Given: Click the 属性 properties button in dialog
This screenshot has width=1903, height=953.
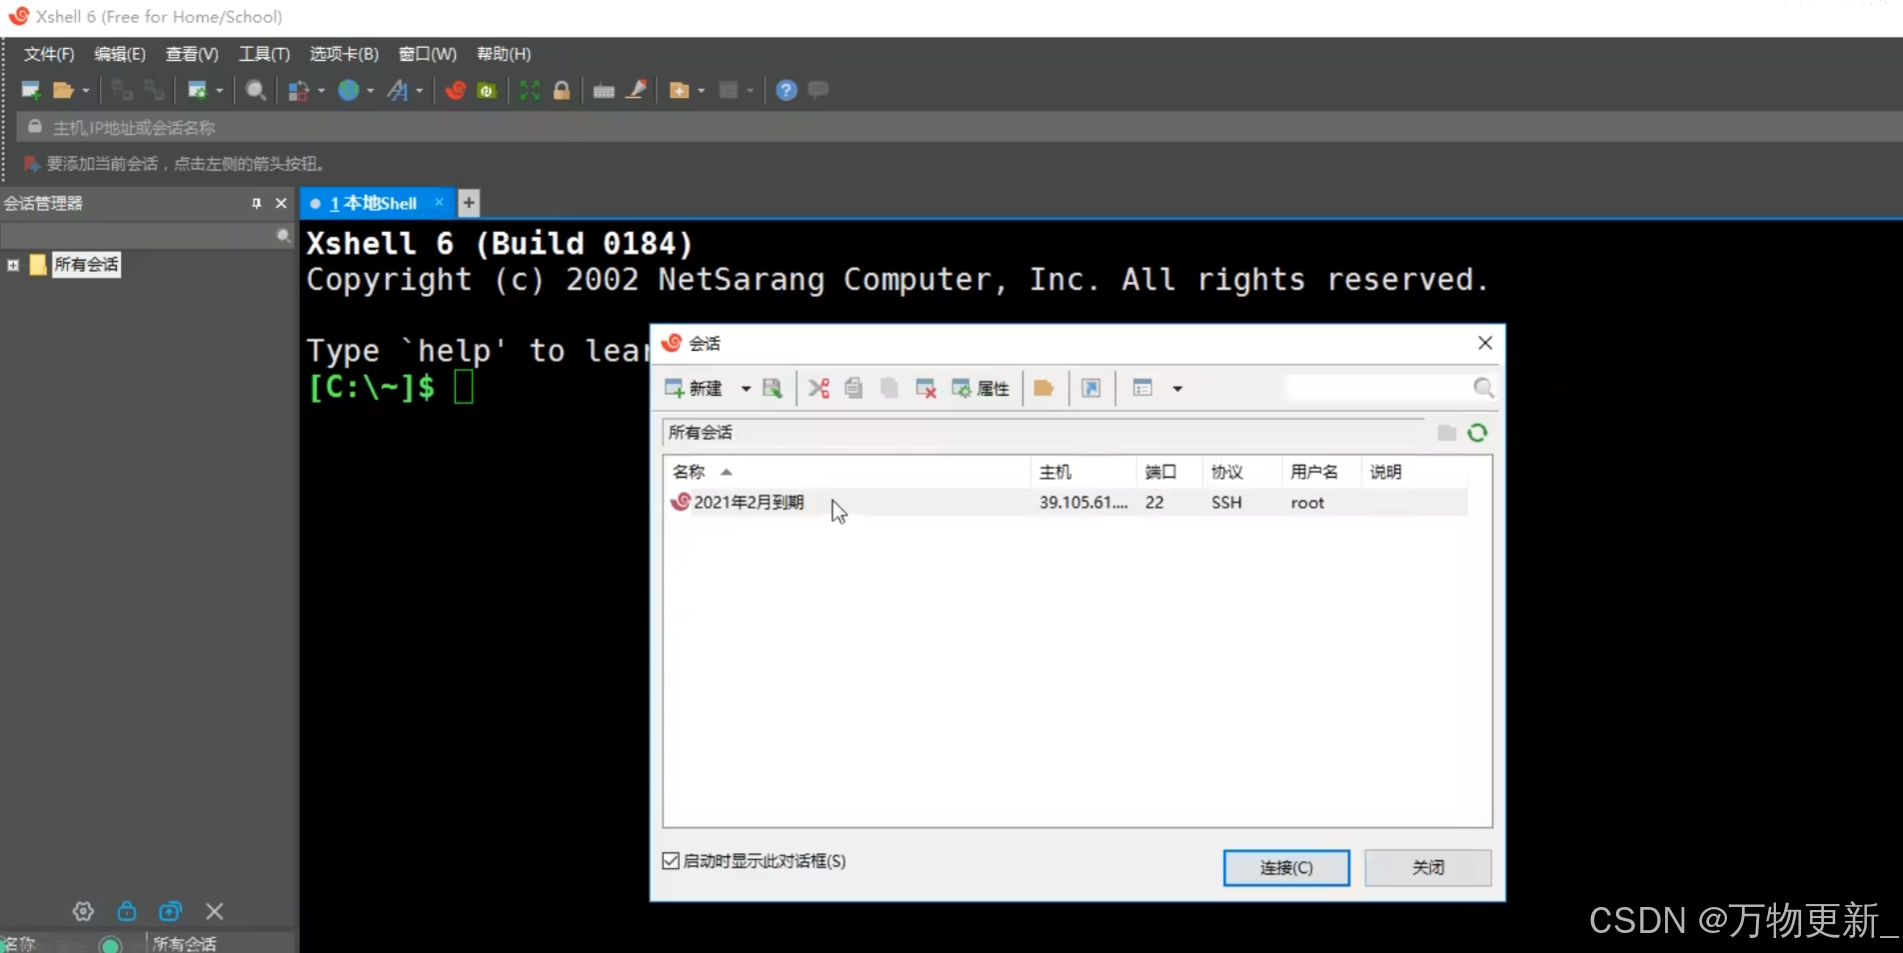Looking at the screenshot, I should [x=981, y=388].
